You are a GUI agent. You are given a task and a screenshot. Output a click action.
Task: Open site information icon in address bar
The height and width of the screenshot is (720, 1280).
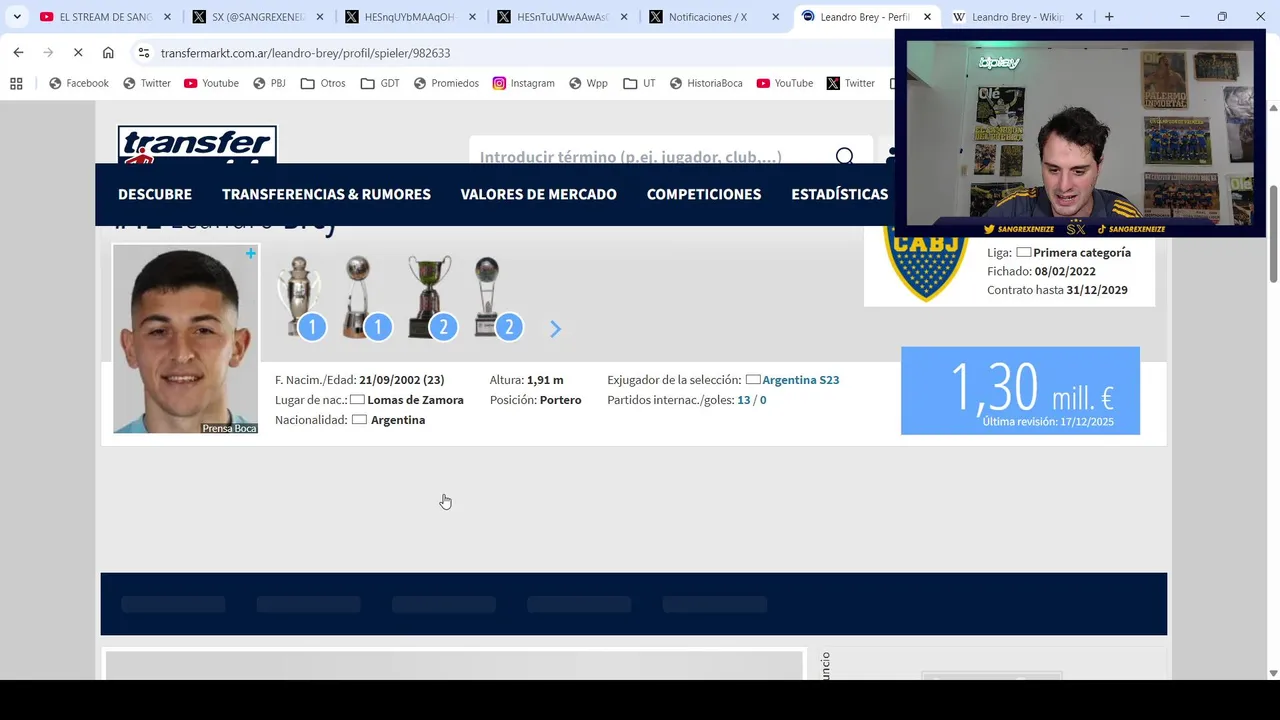[144, 53]
